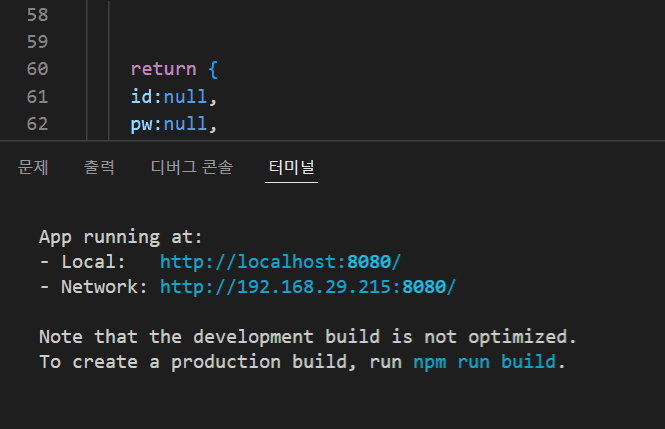Select line number 59 in gutter
The image size is (665, 429).
pos(36,43)
